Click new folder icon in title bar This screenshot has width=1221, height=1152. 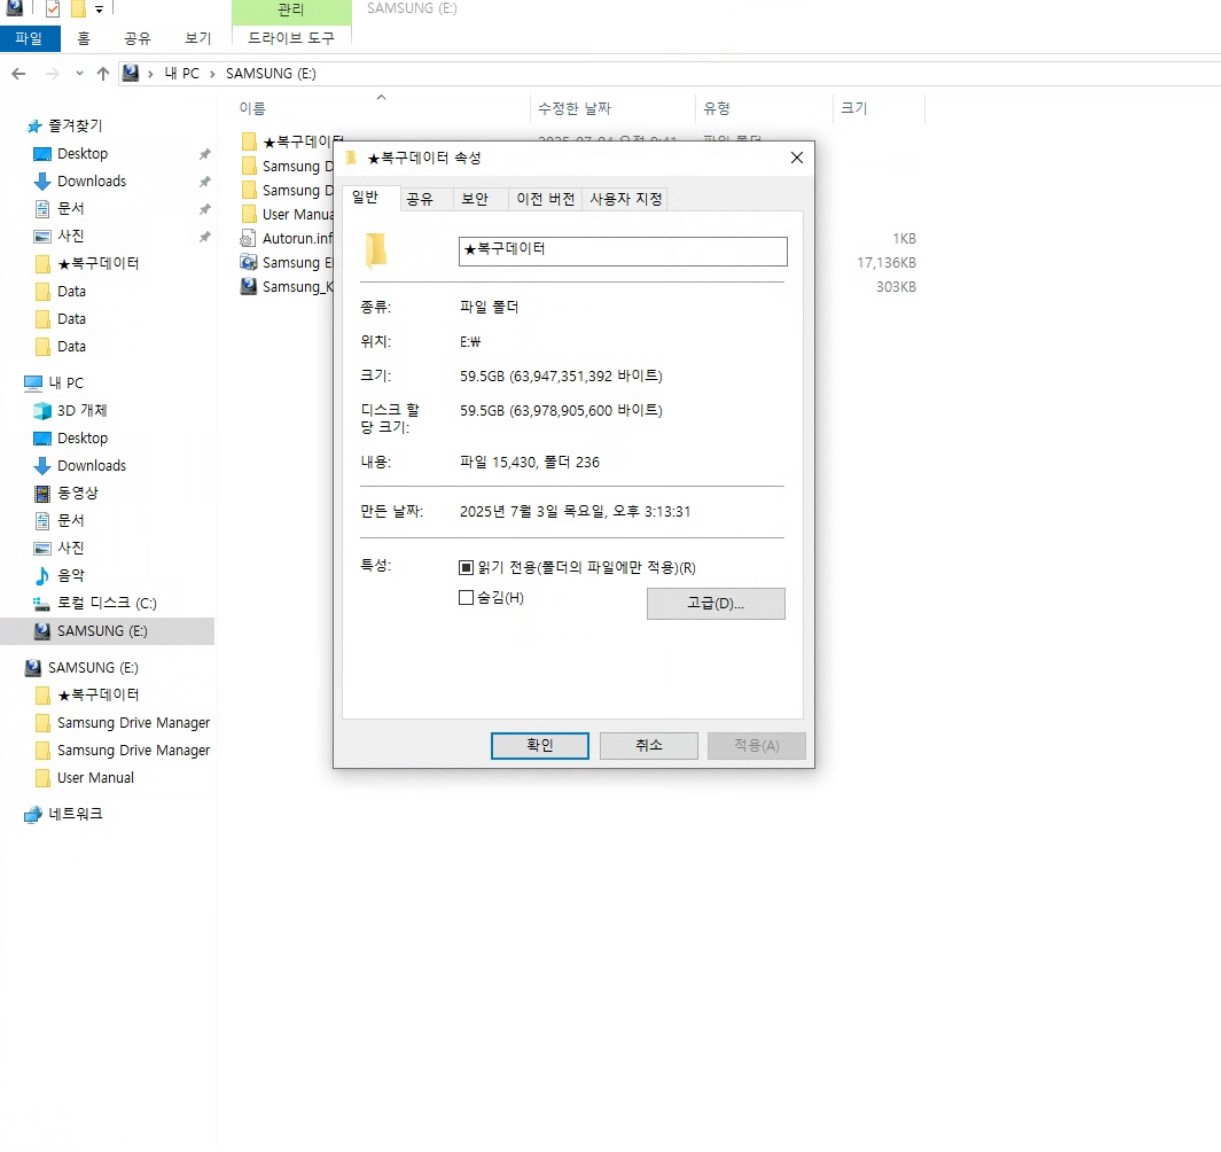(x=78, y=9)
